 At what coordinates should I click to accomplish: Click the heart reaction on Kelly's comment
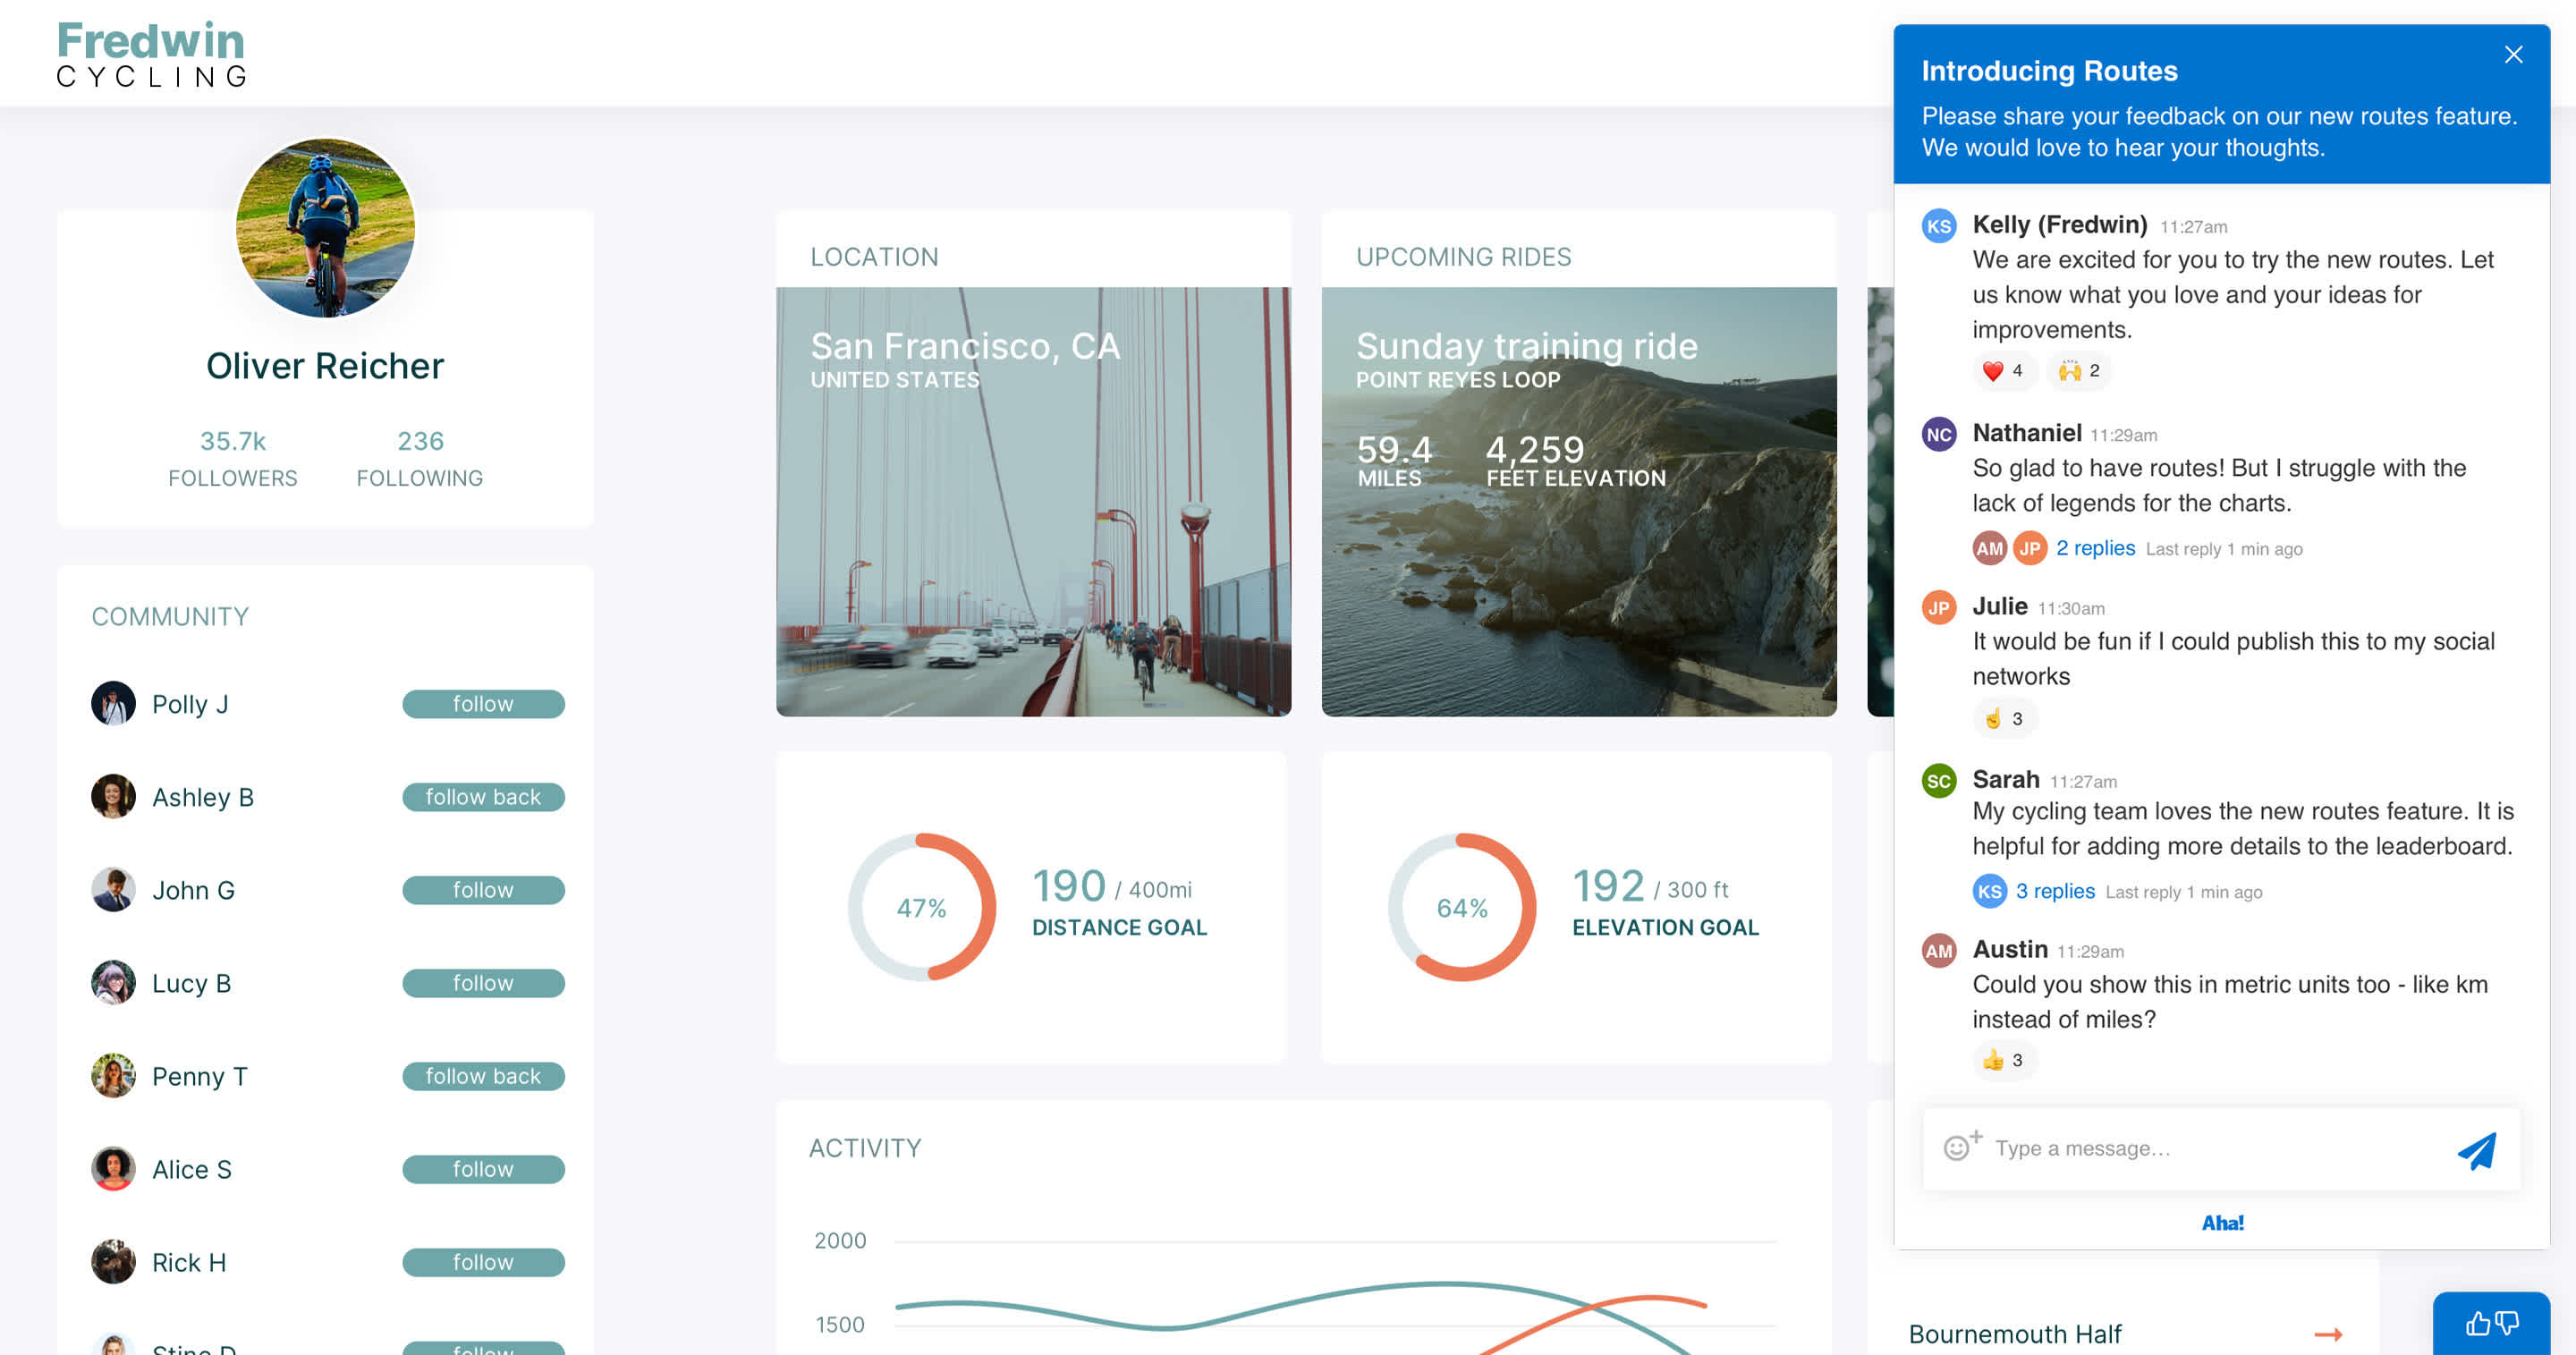(2002, 371)
